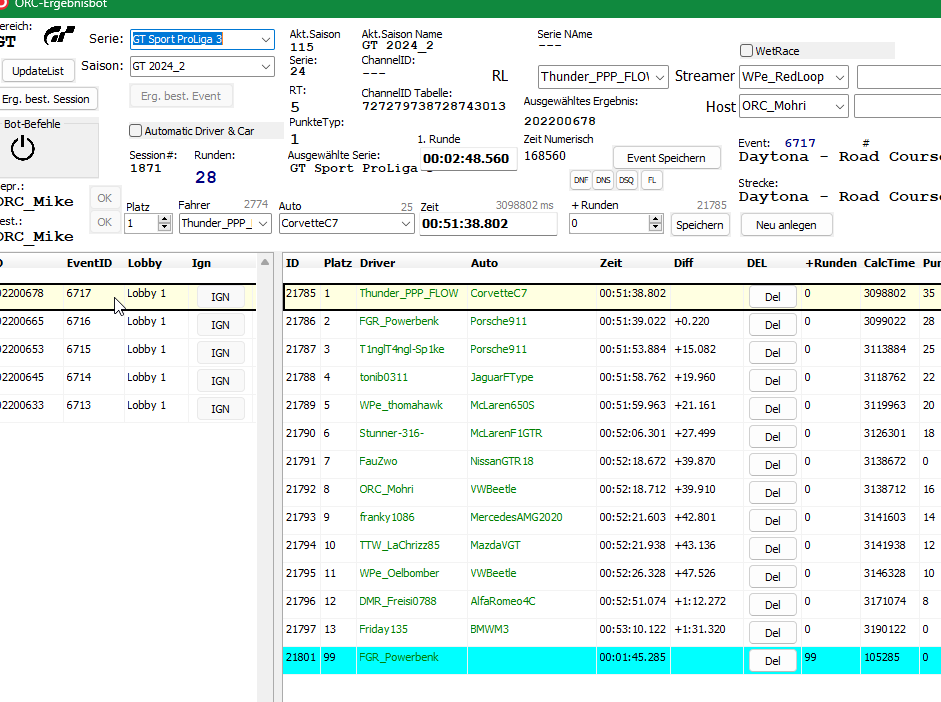Click the DSQ status button
This screenshot has width=941, height=702.
click(626, 180)
